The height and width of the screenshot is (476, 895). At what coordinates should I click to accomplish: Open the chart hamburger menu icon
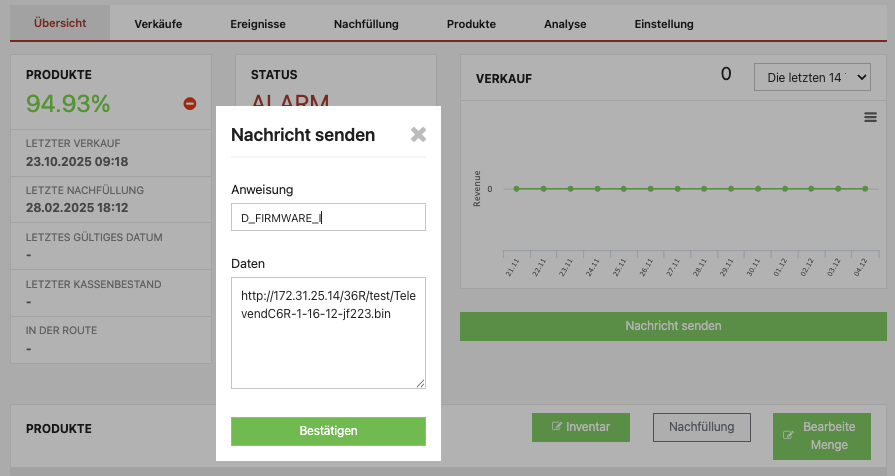coord(870,118)
